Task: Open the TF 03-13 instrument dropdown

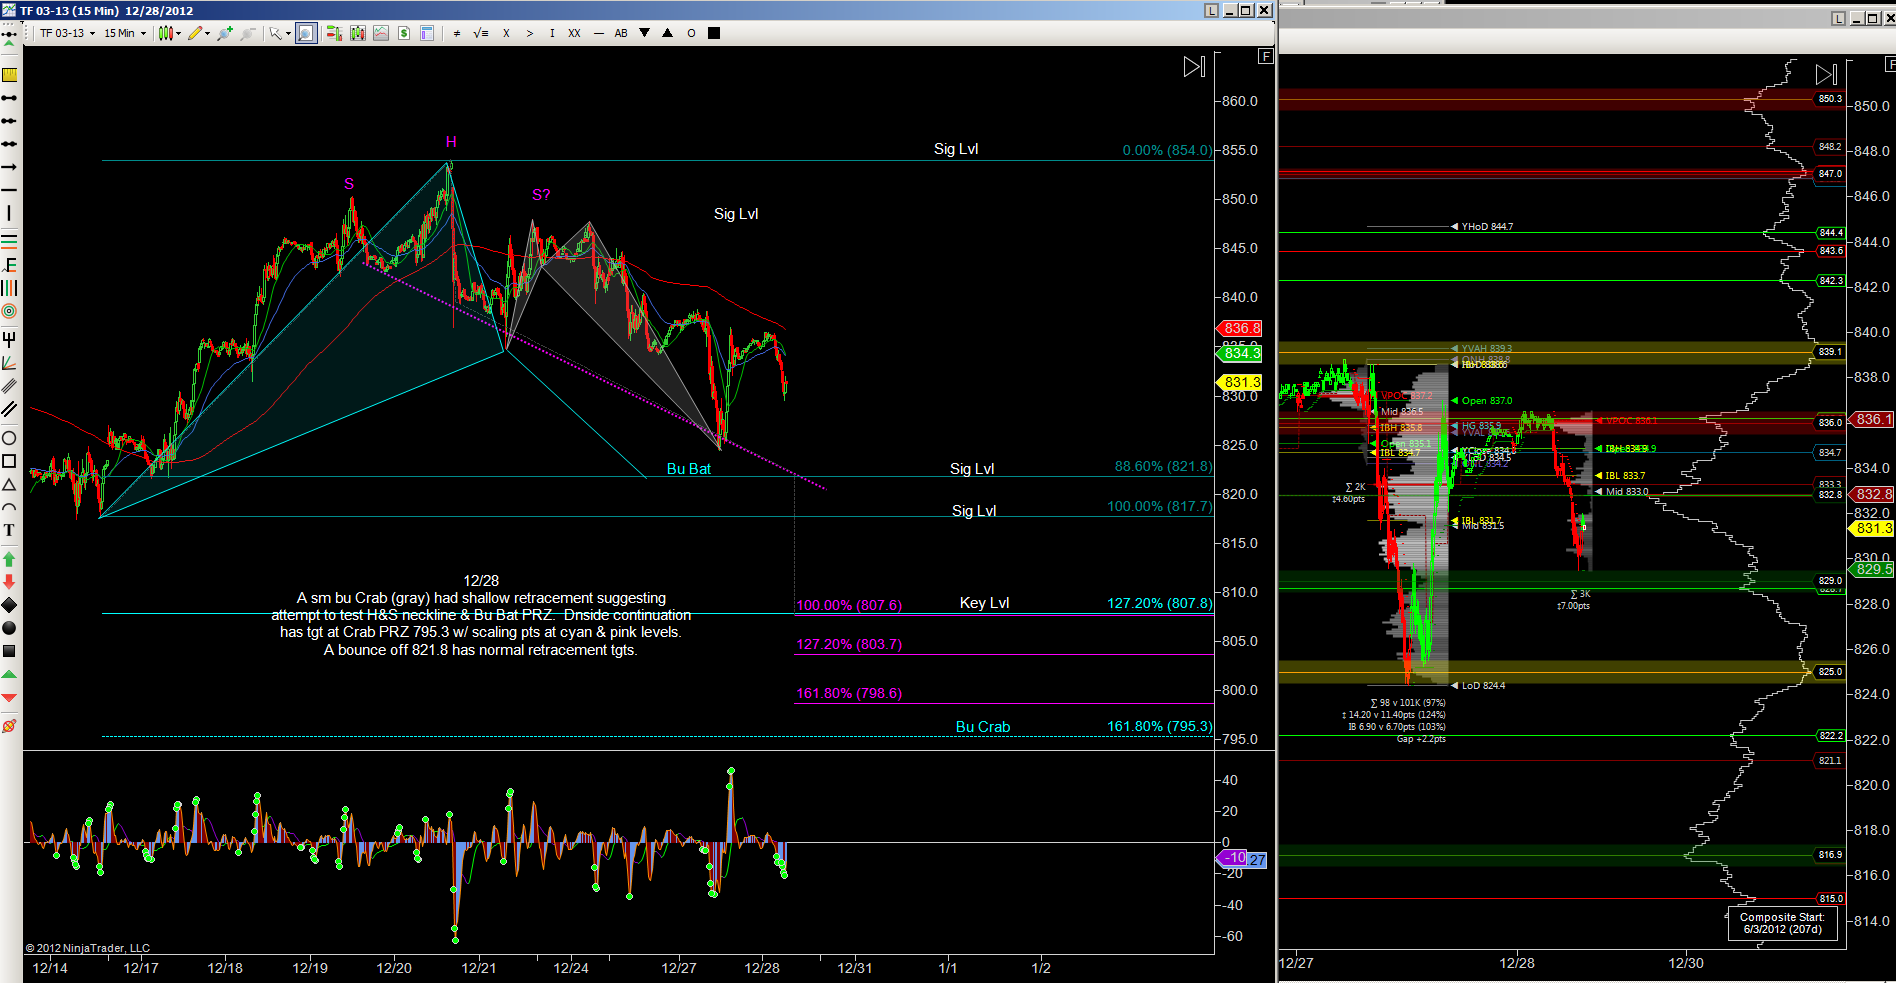Action: click(x=68, y=33)
